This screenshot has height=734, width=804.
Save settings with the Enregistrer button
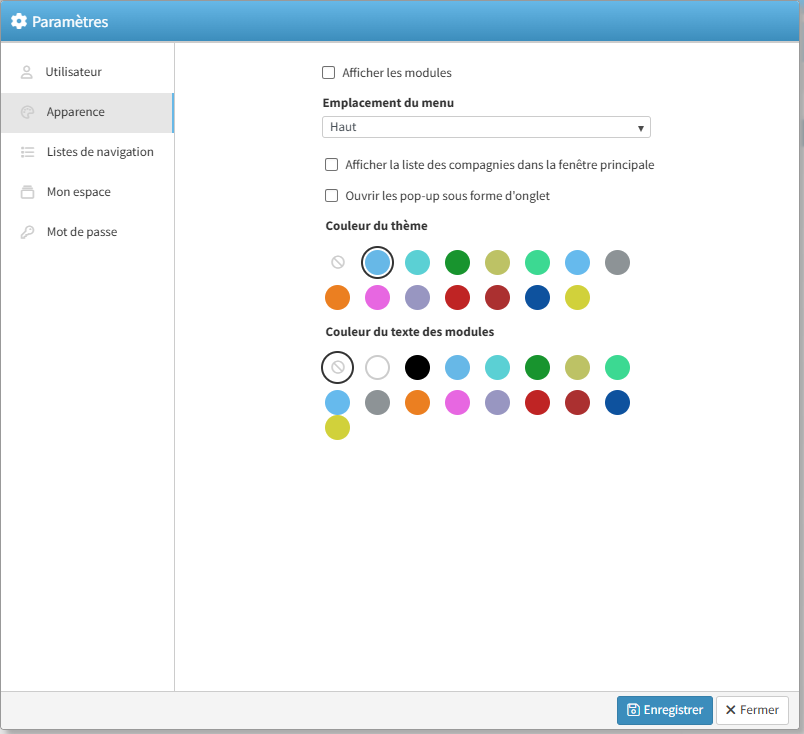[x=664, y=710]
